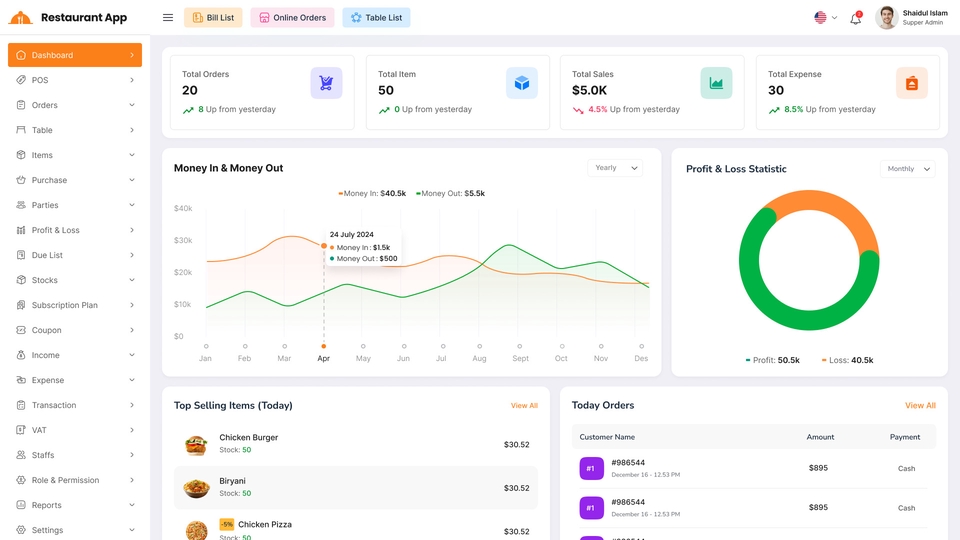The width and height of the screenshot is (960, 540).
Task: Click View All in Today Orders
Action: point(920,406)
